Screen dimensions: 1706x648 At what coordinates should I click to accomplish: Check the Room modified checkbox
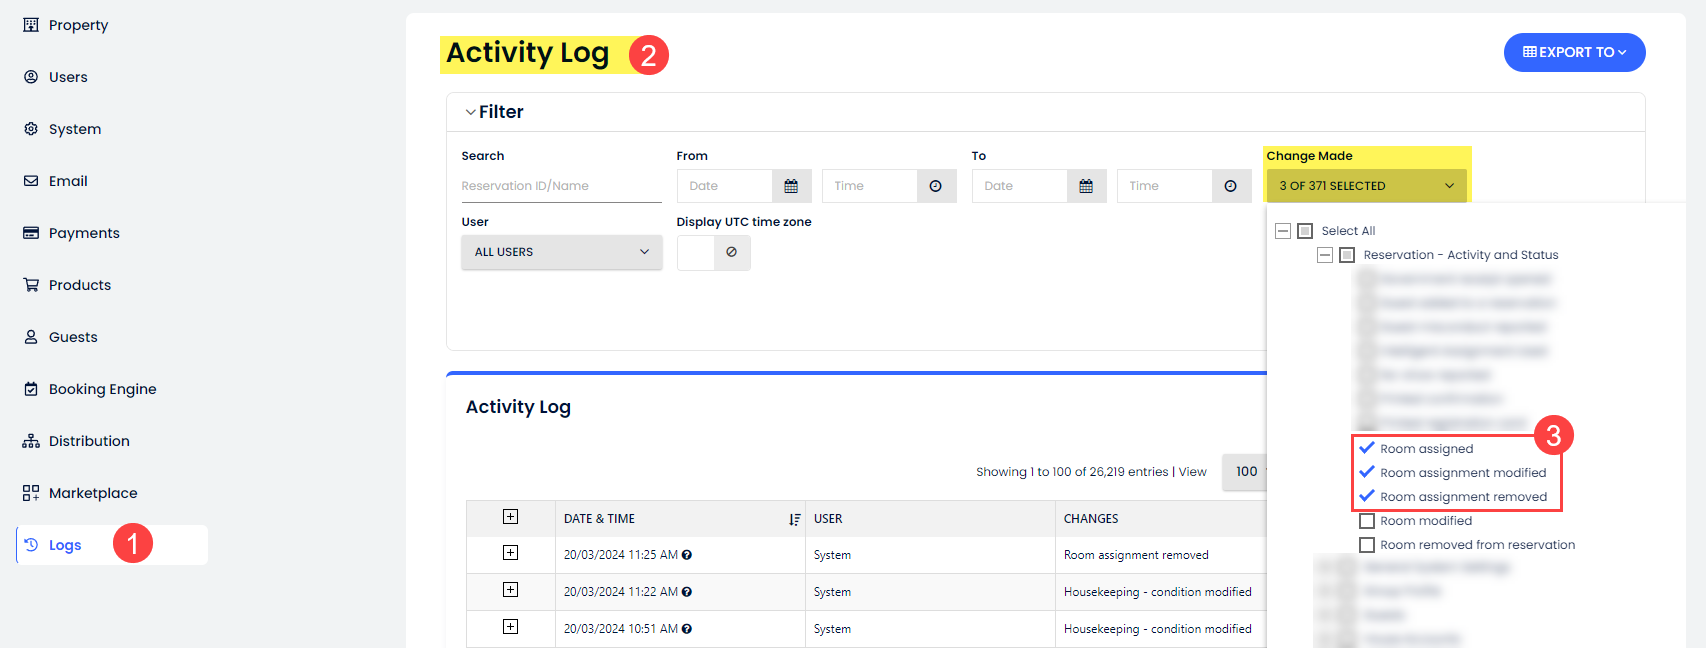coord(1367,521)
